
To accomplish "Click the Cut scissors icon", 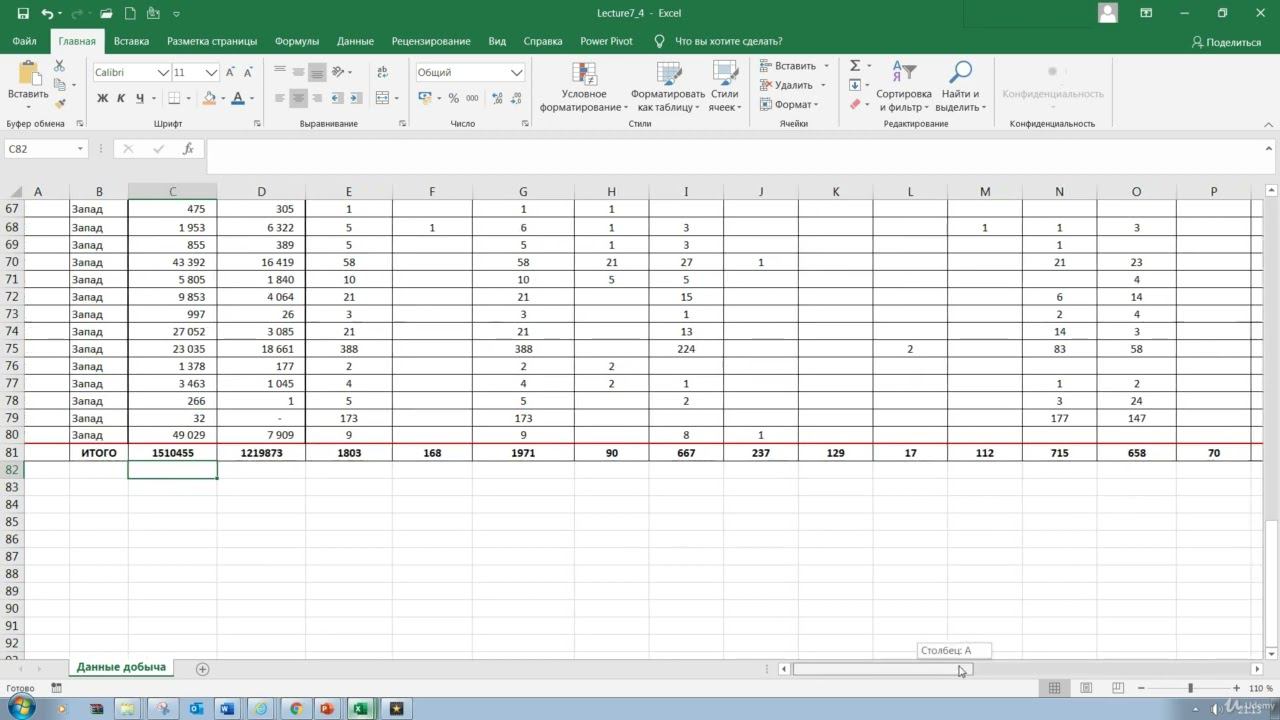I will pos(59,66).
